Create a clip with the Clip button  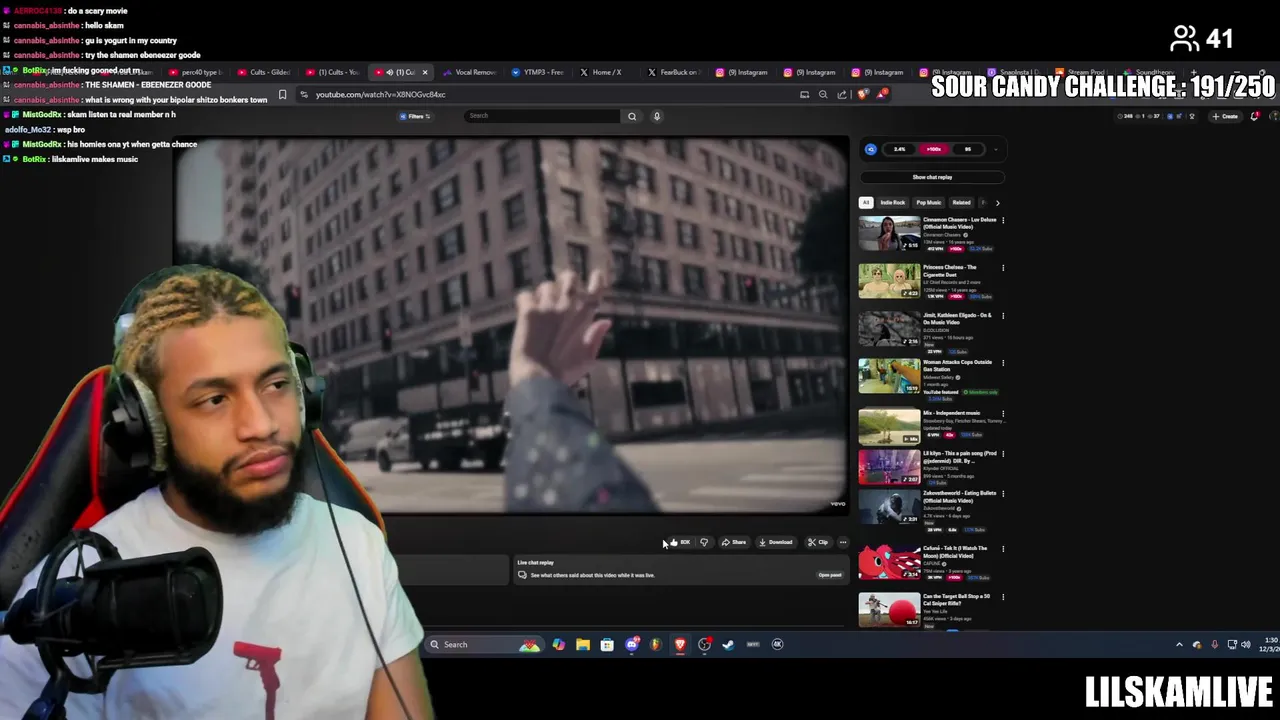click(x=818, y=542)
